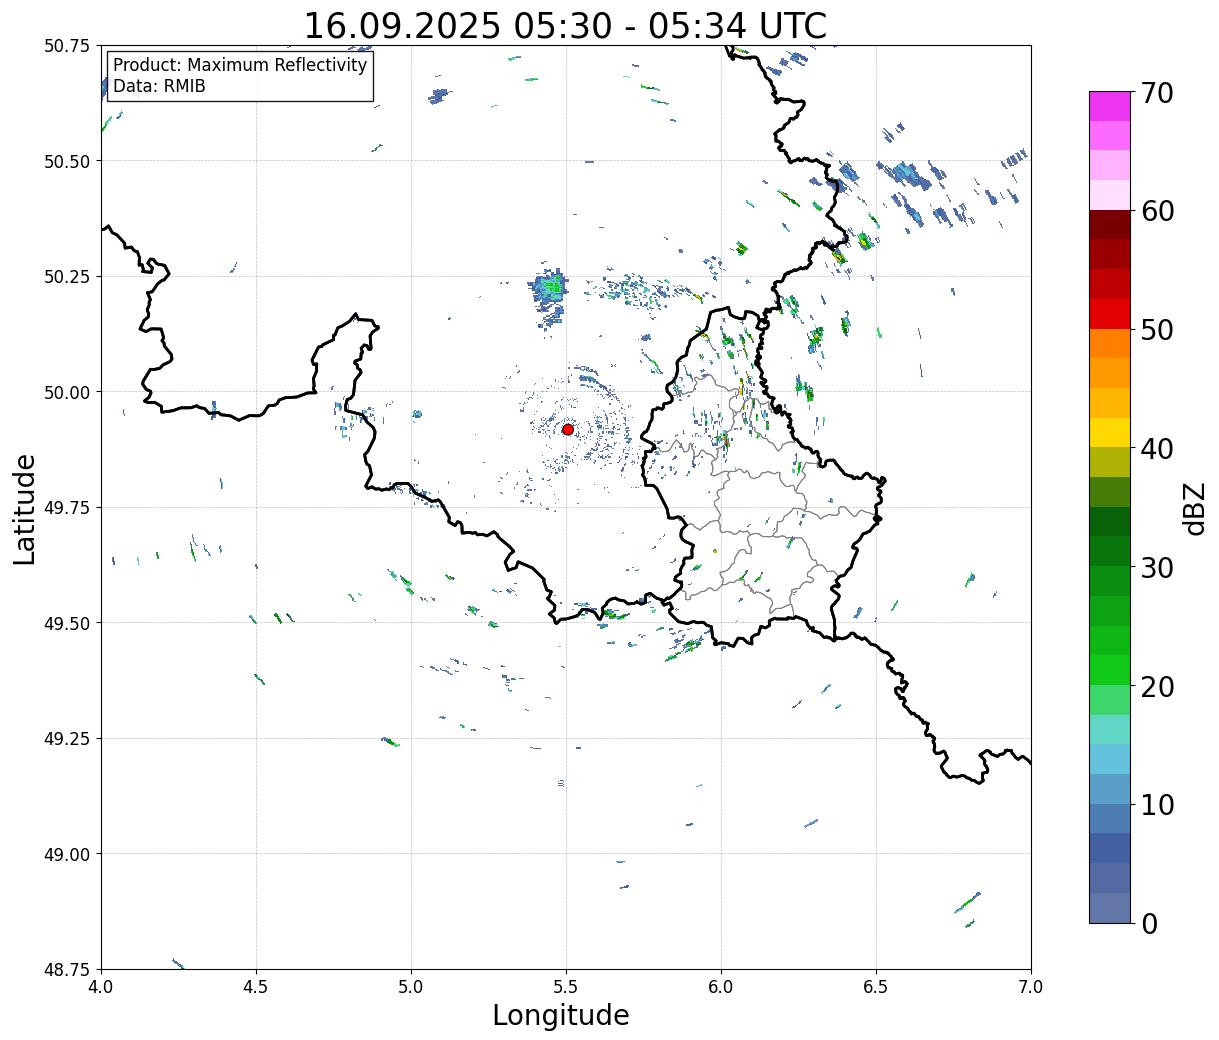Click the title '16.09.2025 05:30 - 05:34 UTC'
Screen dimensions: 1219x1040
(565, 25)
